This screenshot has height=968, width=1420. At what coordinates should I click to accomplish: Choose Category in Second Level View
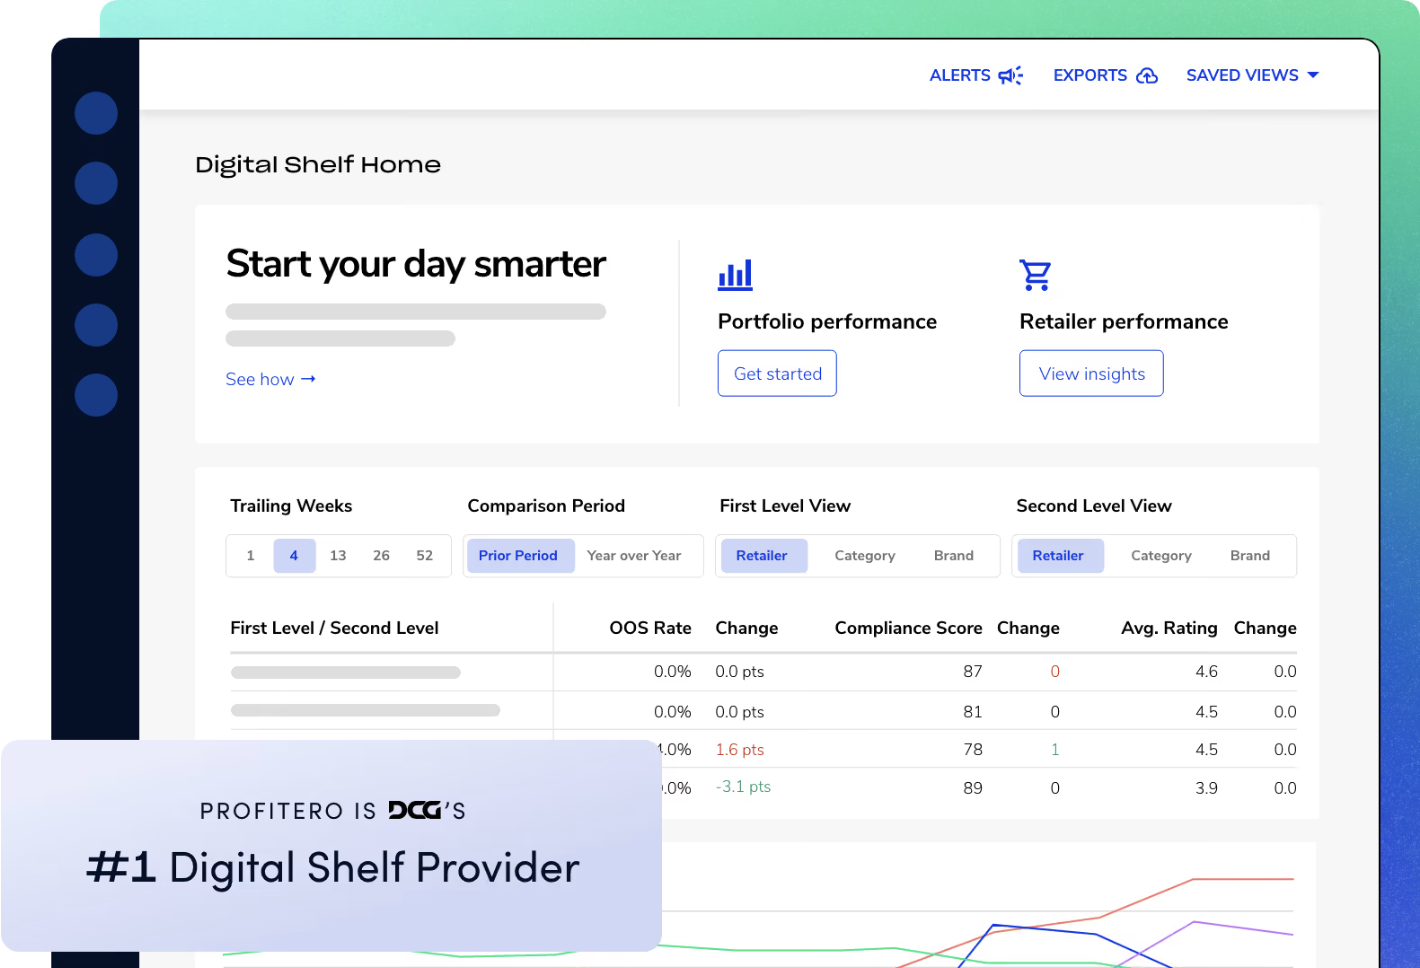[x=1161, y=555]
